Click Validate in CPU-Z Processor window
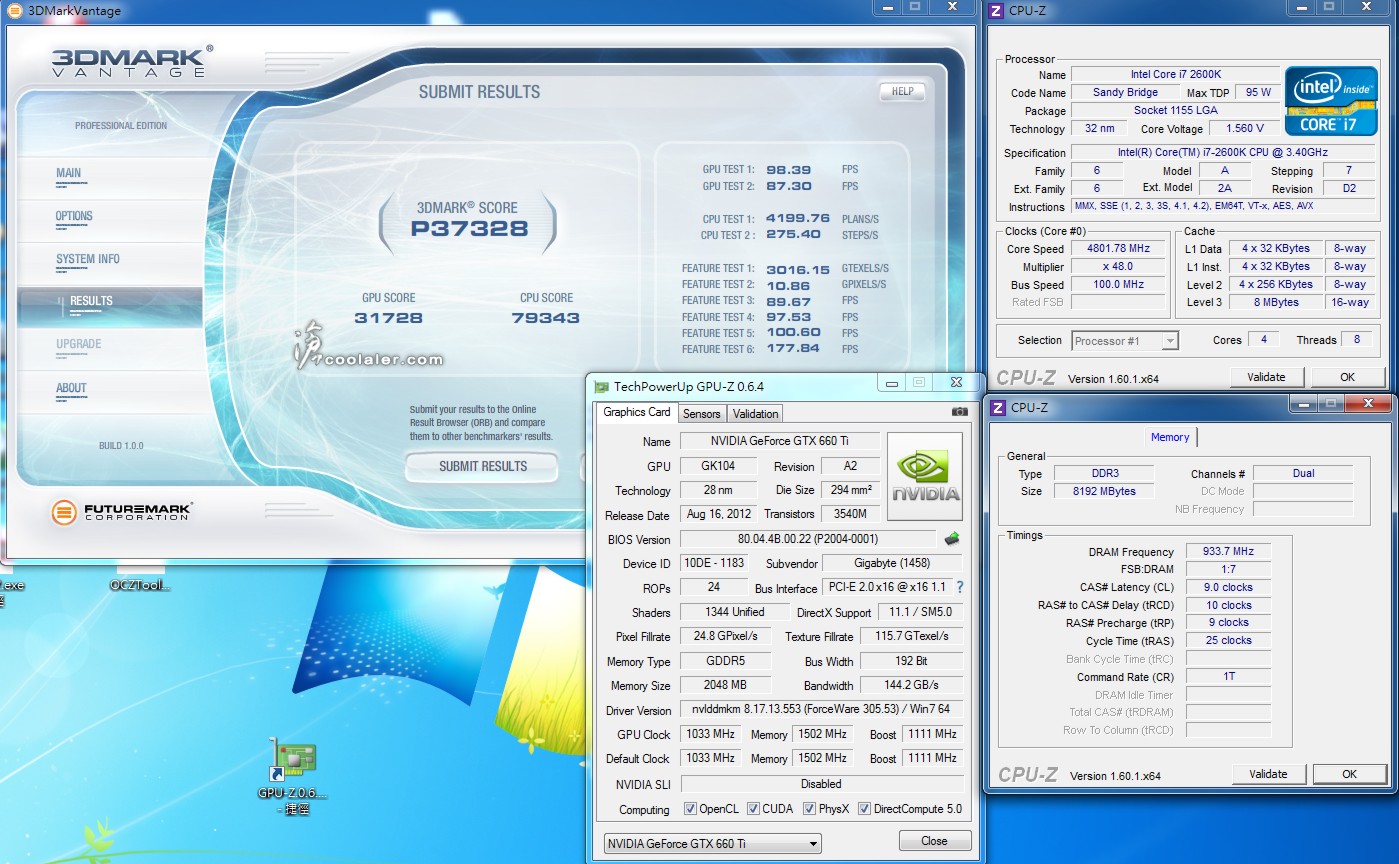This screenshot has height=864, width=1399. point(1266,377)
